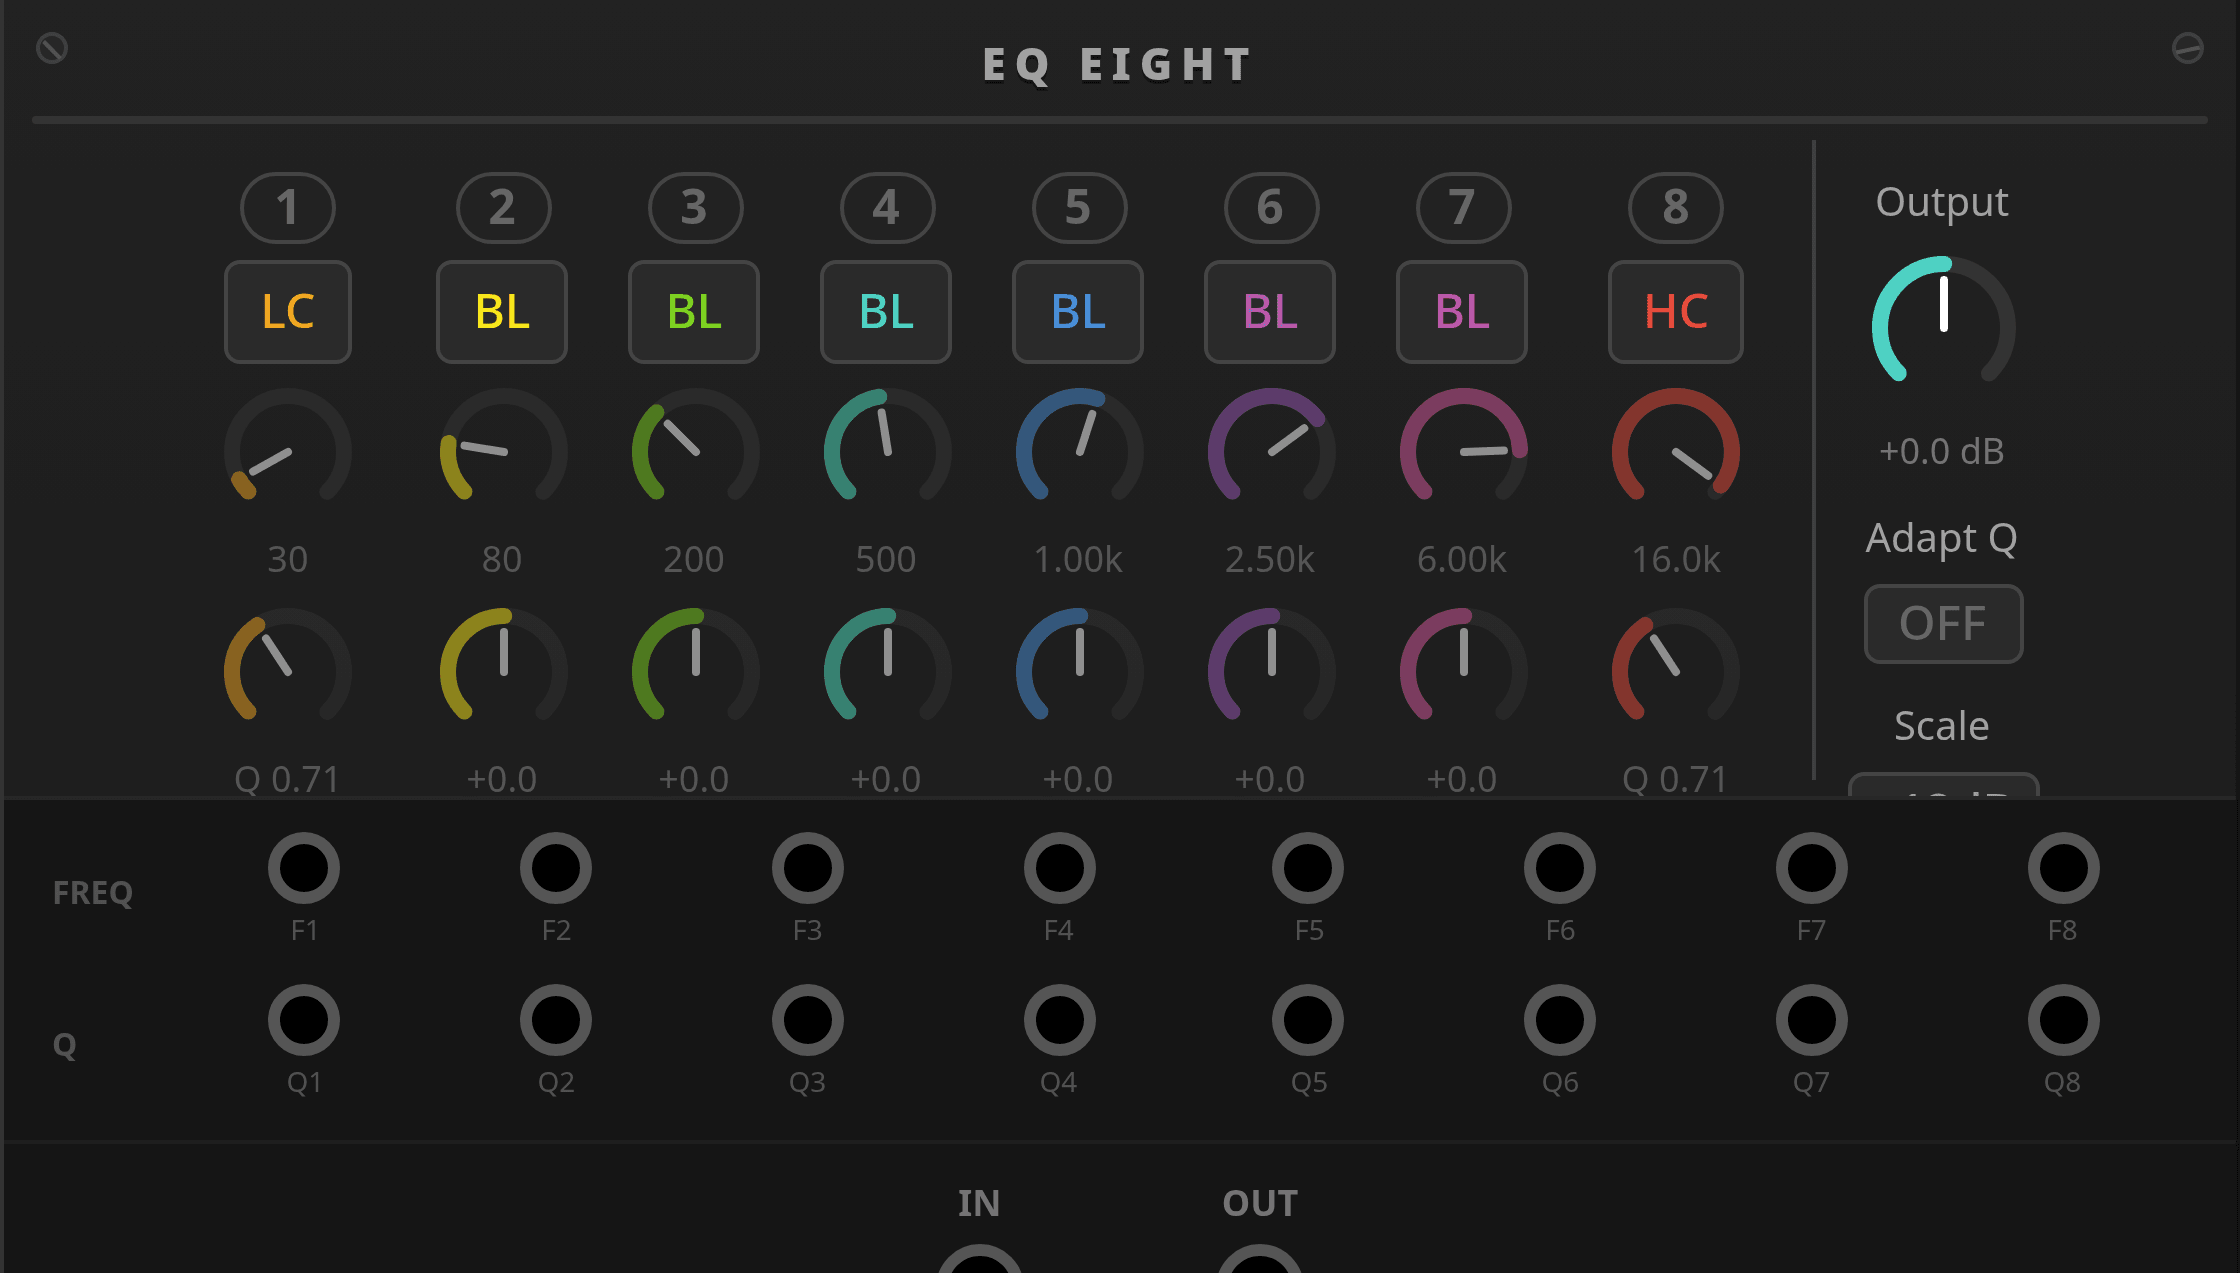Open the LC filter type selector
Image resolution: width=2240 pixels, height=1273 pixels.
[288, 312]
